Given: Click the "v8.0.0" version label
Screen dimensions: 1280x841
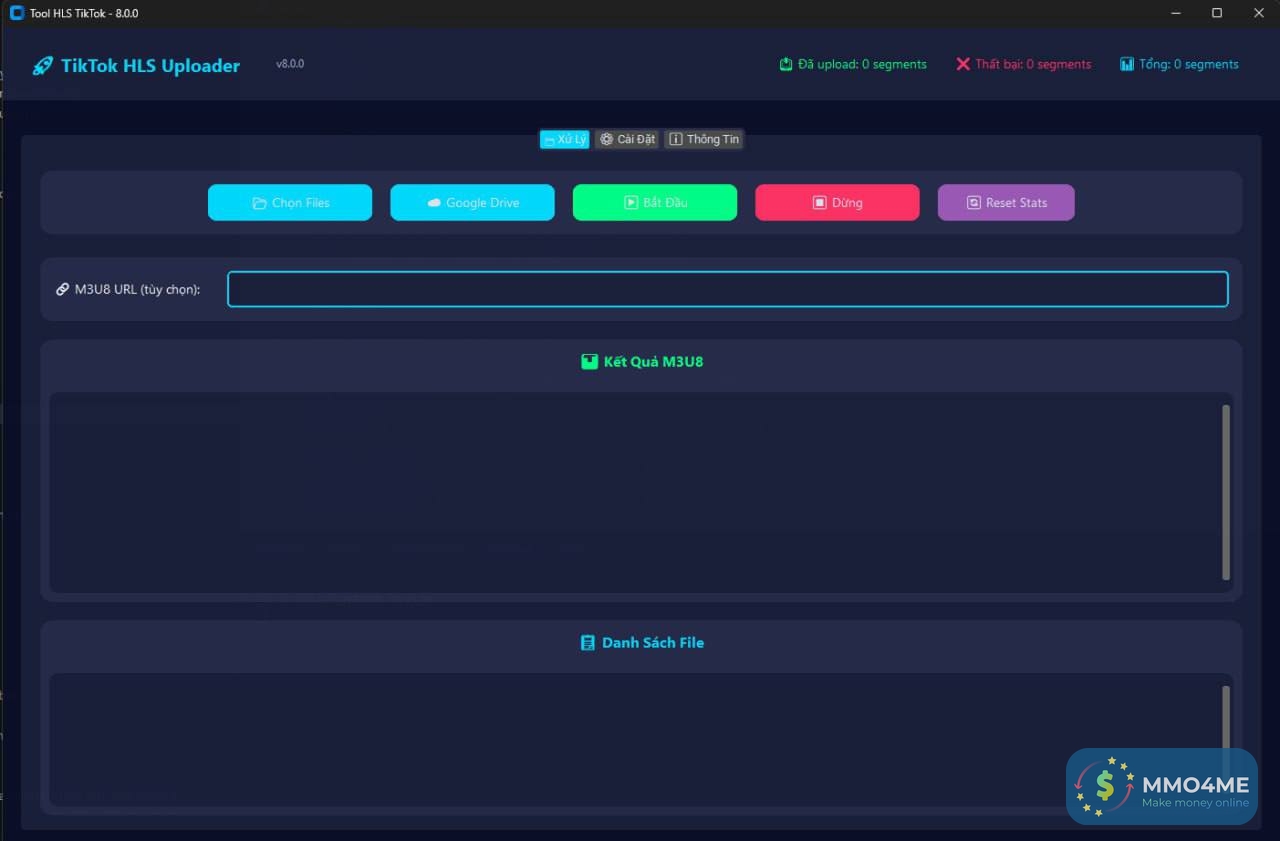Looking at the screenshot, I should (290, 64).
